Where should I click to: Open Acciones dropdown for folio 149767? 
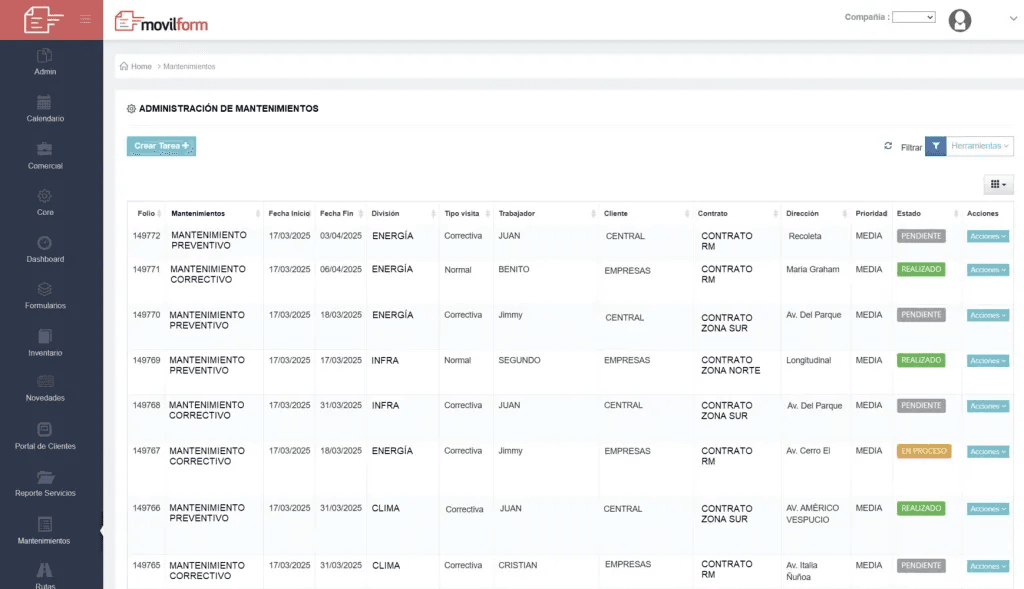point(987,452)
